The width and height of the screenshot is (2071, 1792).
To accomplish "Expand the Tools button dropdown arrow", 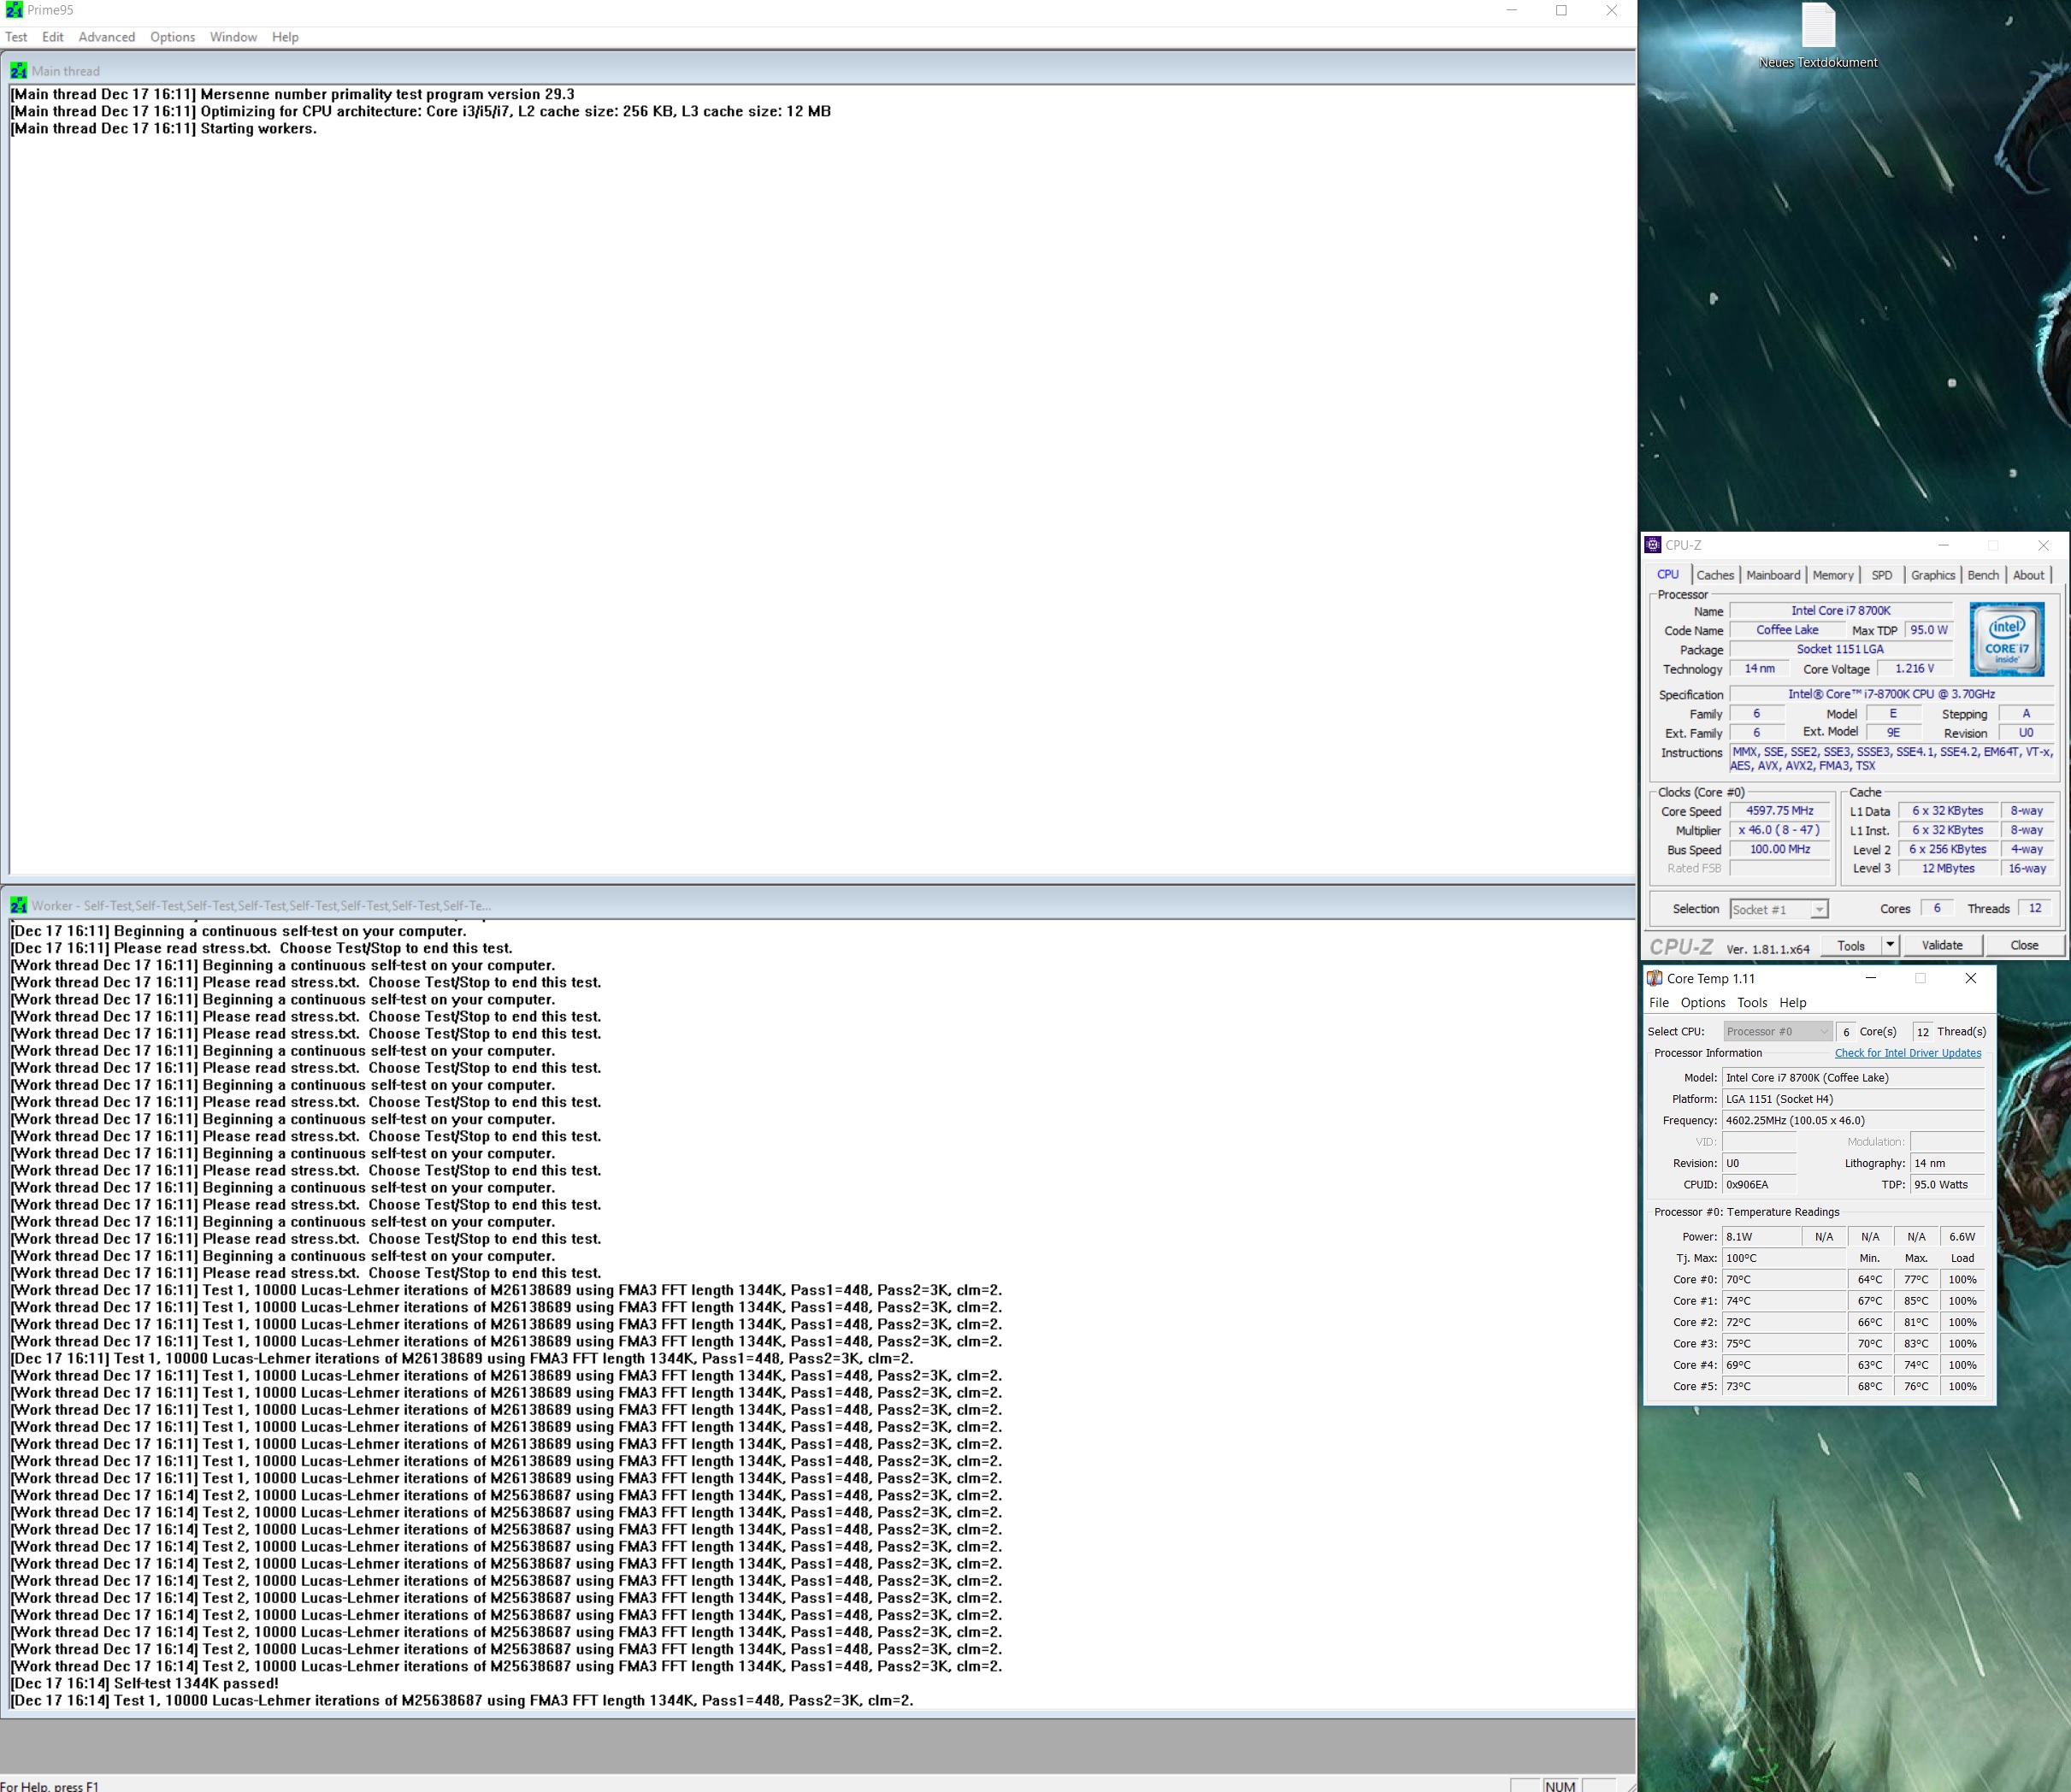I will click(1889, 945).
